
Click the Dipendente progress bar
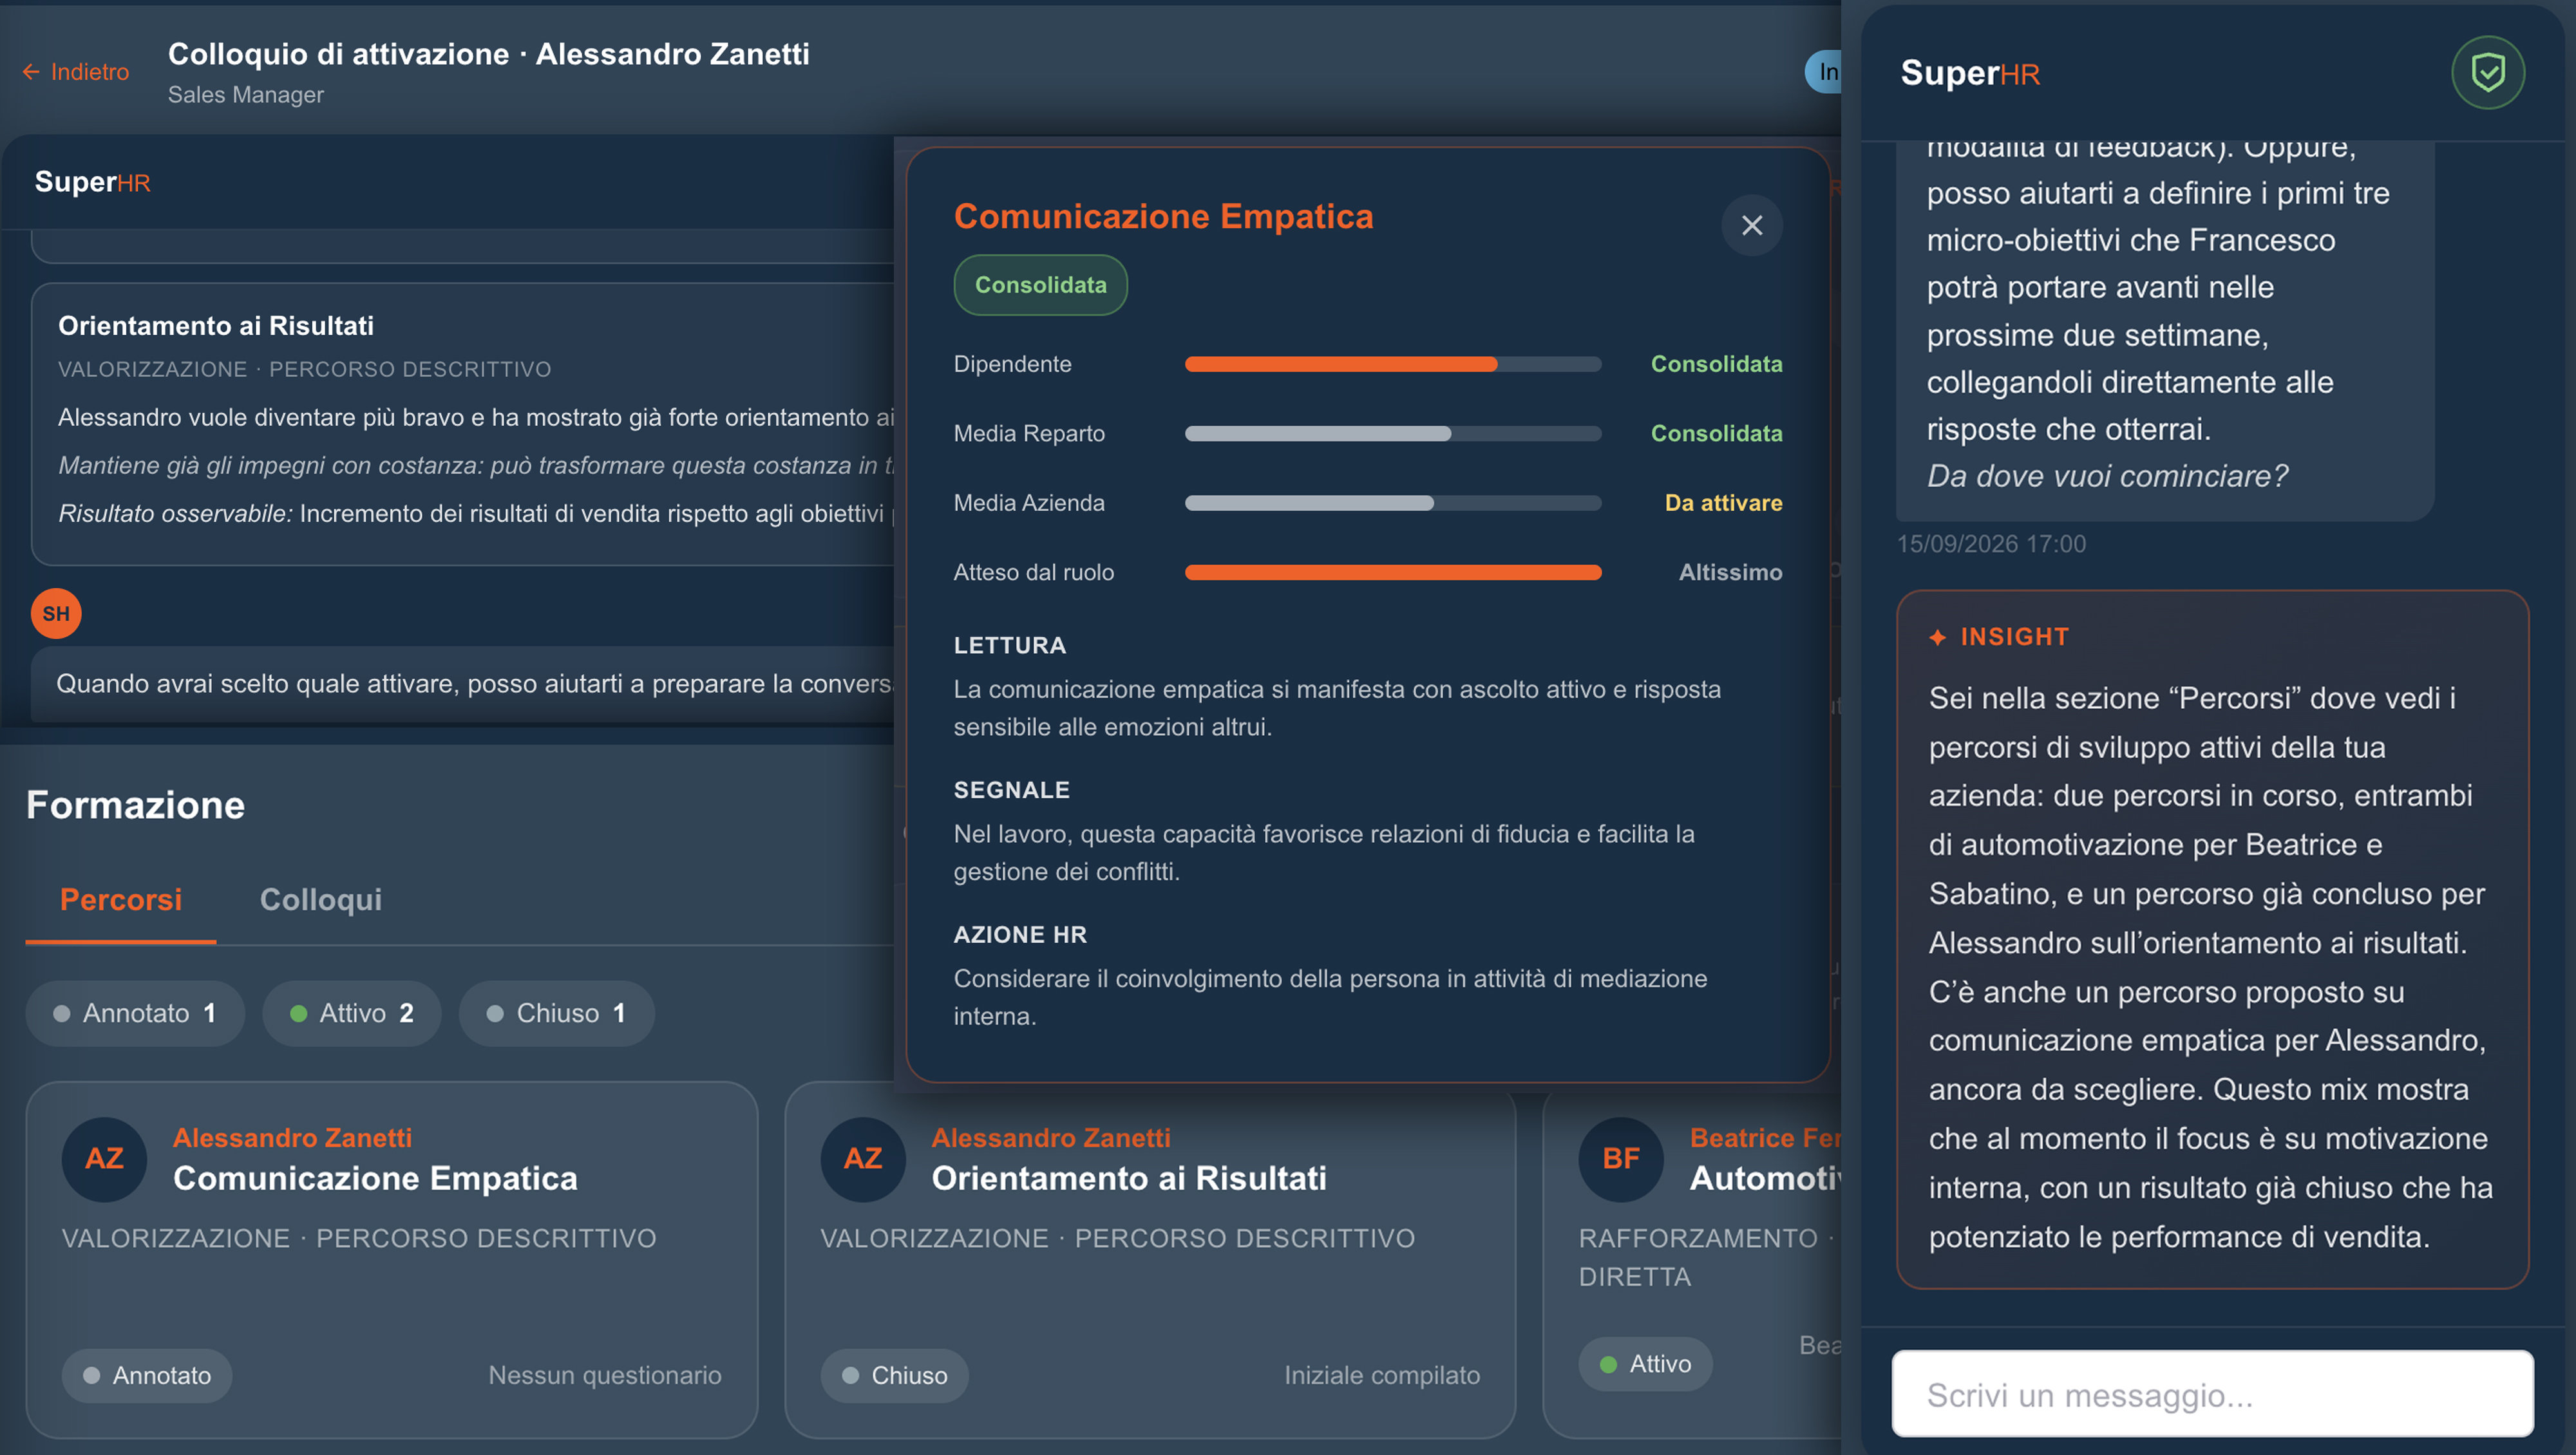click(x=1392, y=364)
